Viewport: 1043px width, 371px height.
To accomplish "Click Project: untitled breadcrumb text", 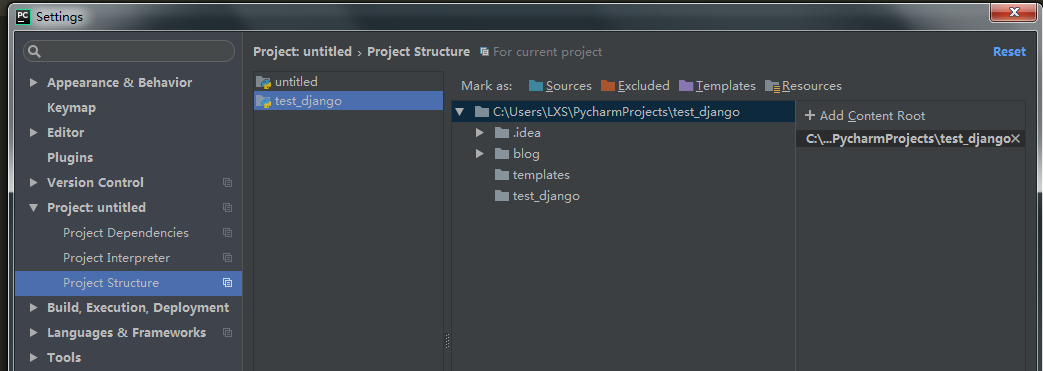I will [x=302, y=52].
